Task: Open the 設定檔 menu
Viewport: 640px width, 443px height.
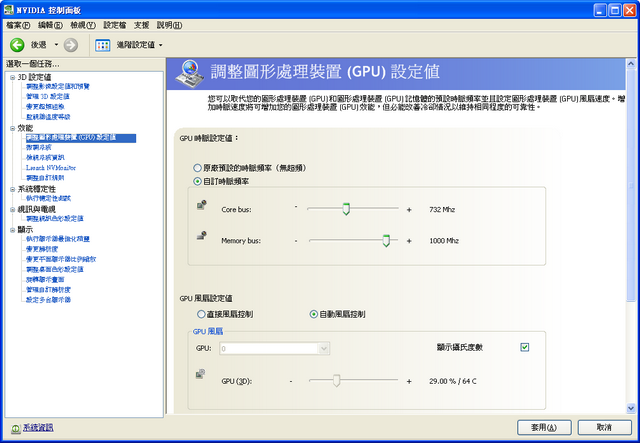Action: (115, 25)
